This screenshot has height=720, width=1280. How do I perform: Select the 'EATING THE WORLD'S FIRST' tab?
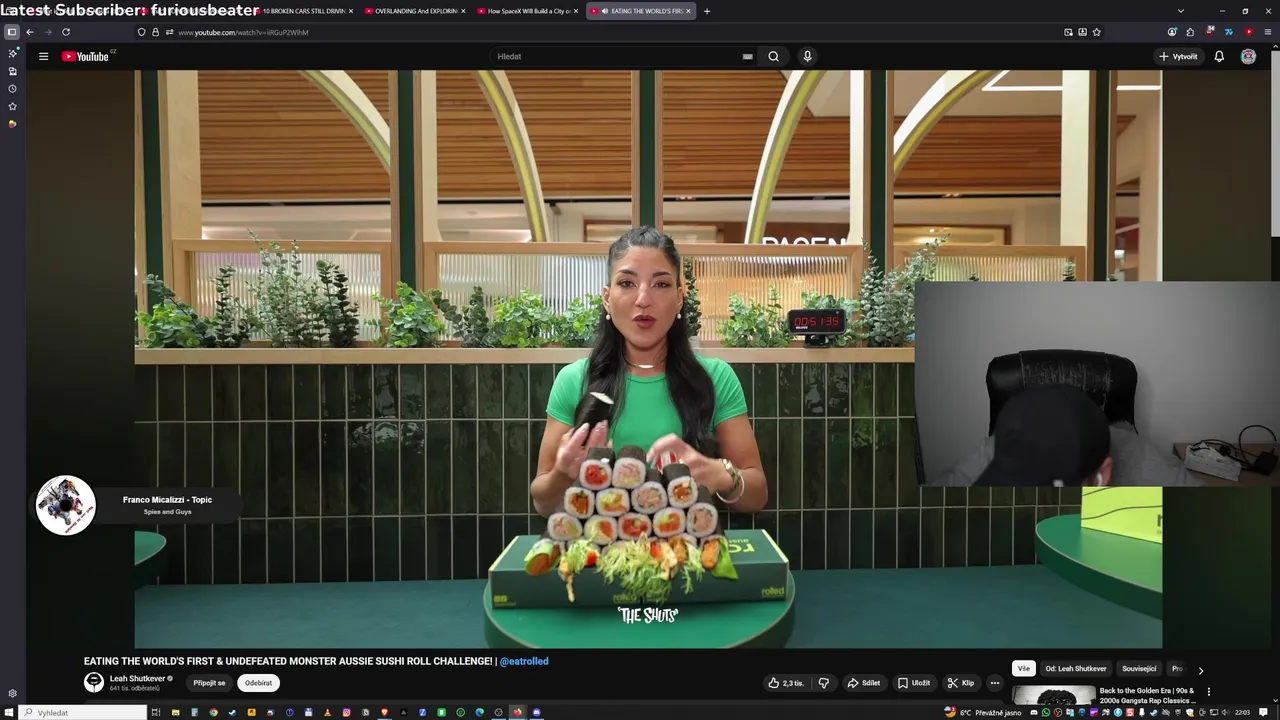tap(640, 11)
